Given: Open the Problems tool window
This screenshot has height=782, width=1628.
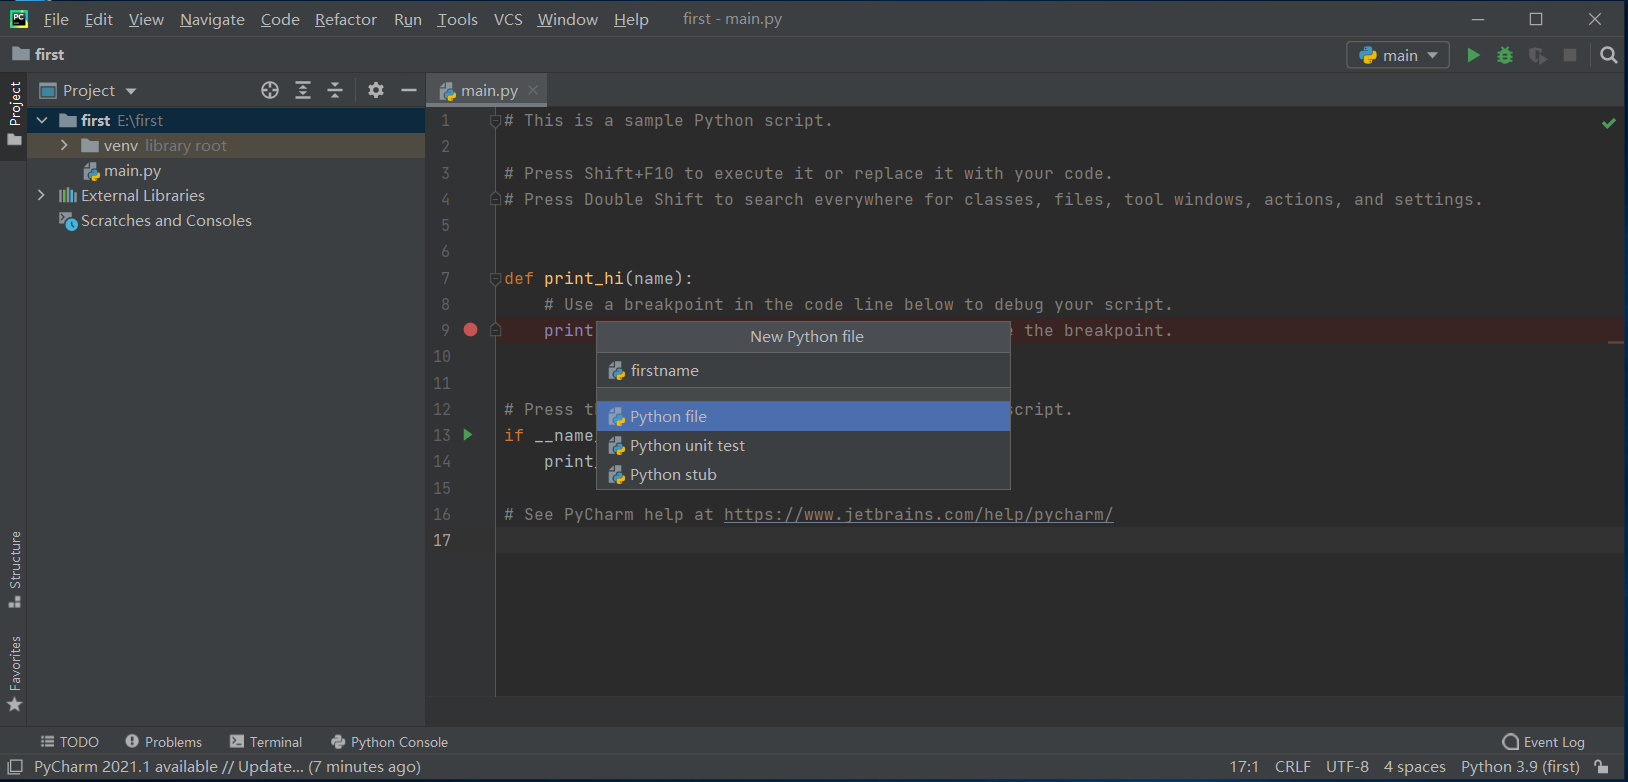Looking at the screenshot, I should tap(163, 742).
